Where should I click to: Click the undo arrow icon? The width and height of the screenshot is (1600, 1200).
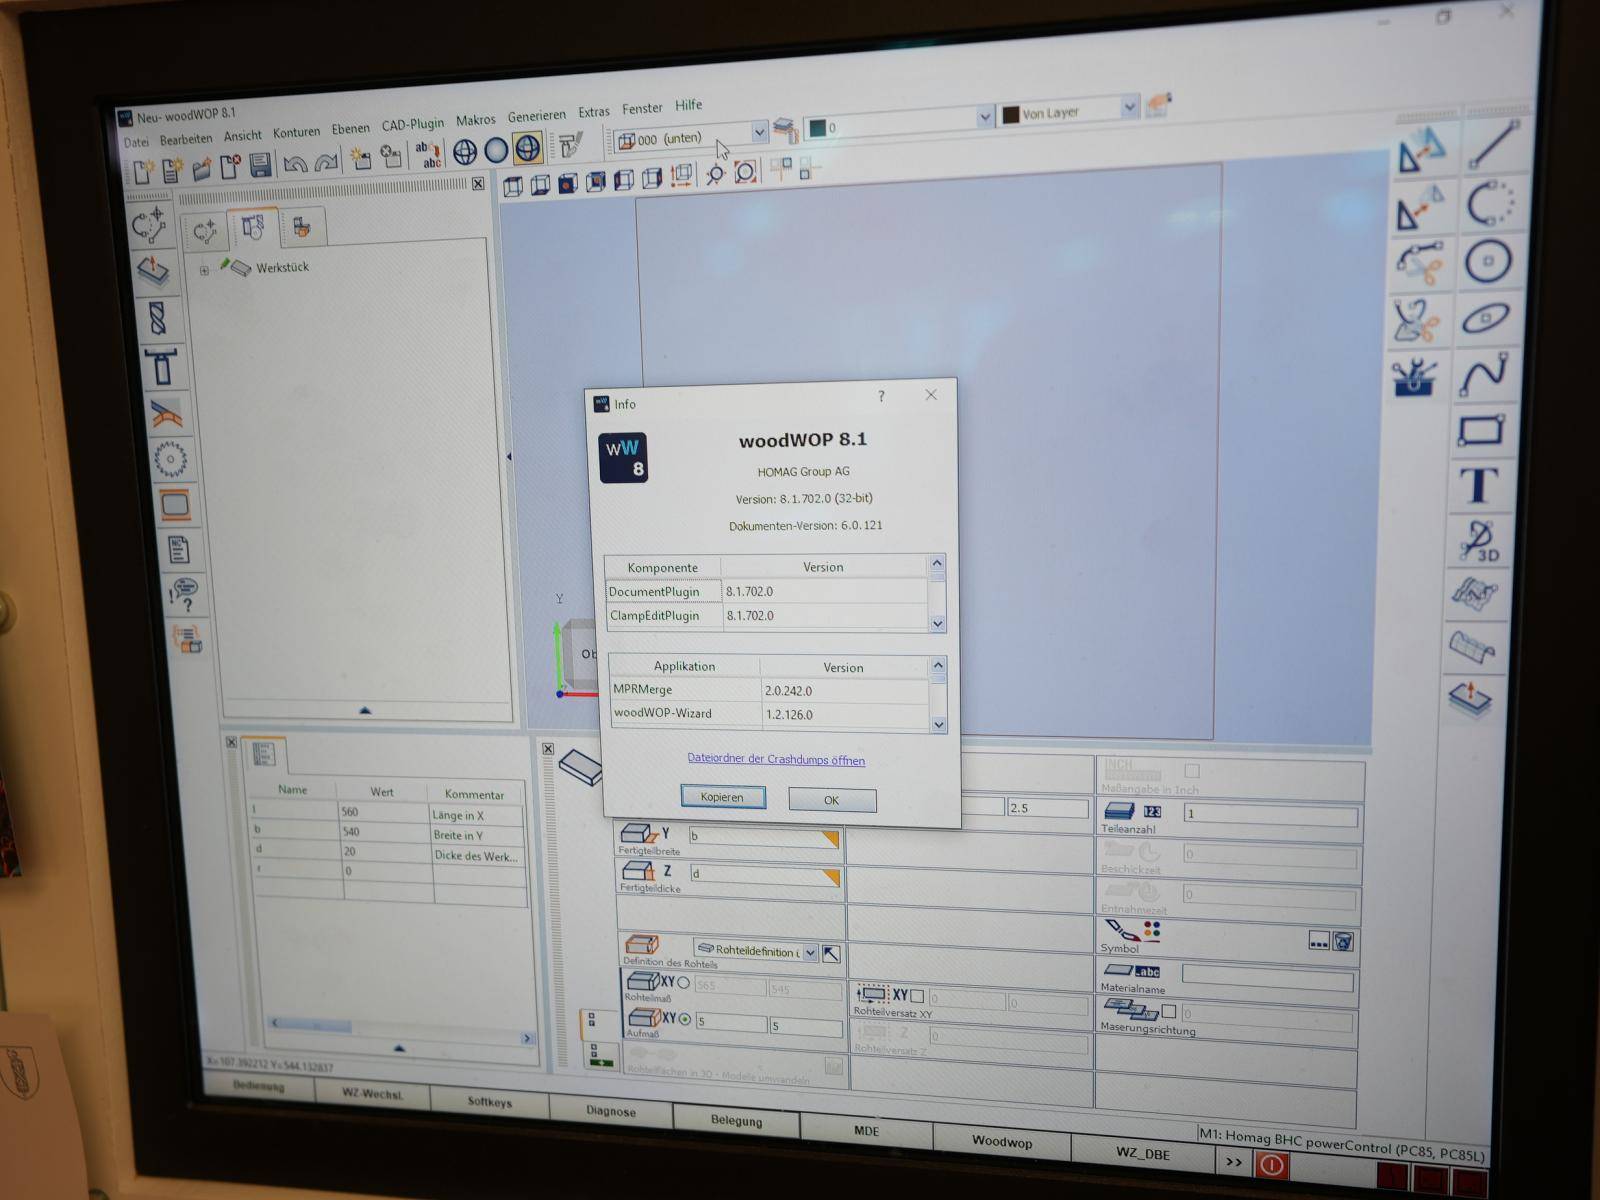pyautogui.click(x=294, y=164)
